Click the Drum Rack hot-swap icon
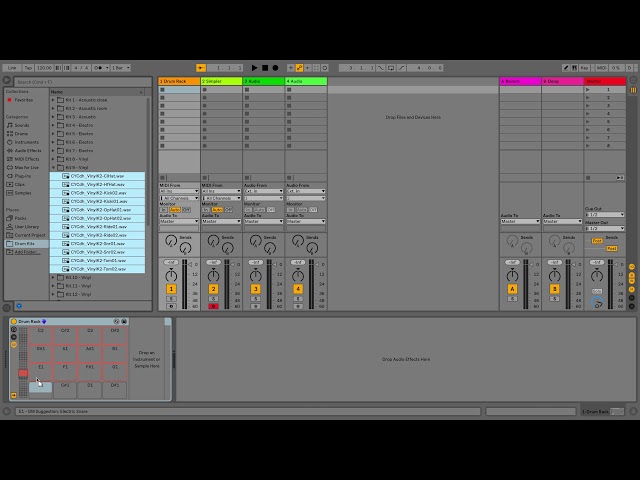The height and width of the screenshot is (480, 640). tap(116, 322)
